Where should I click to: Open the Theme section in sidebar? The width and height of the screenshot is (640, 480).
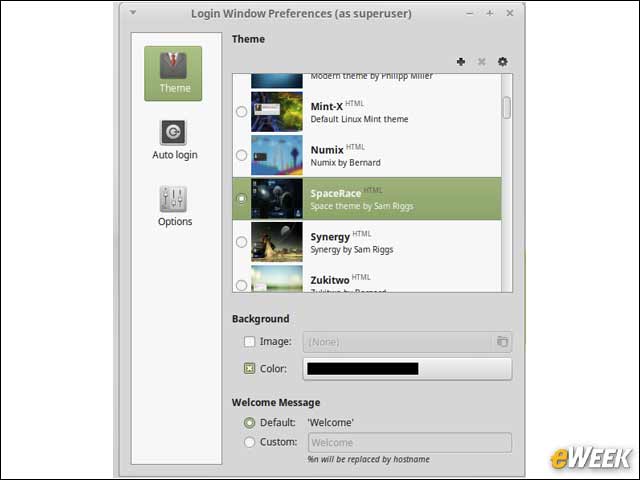173,73
